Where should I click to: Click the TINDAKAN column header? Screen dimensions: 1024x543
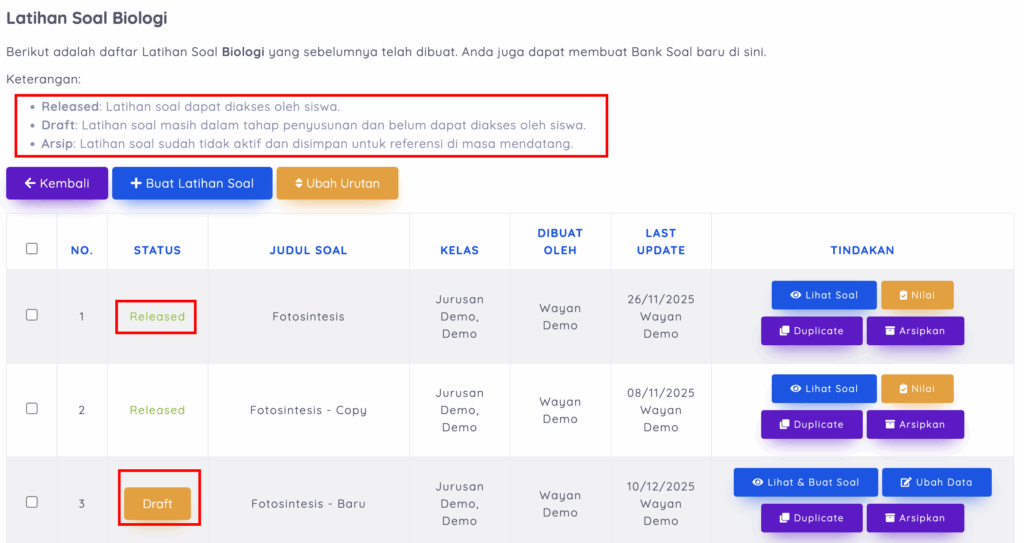862,250
